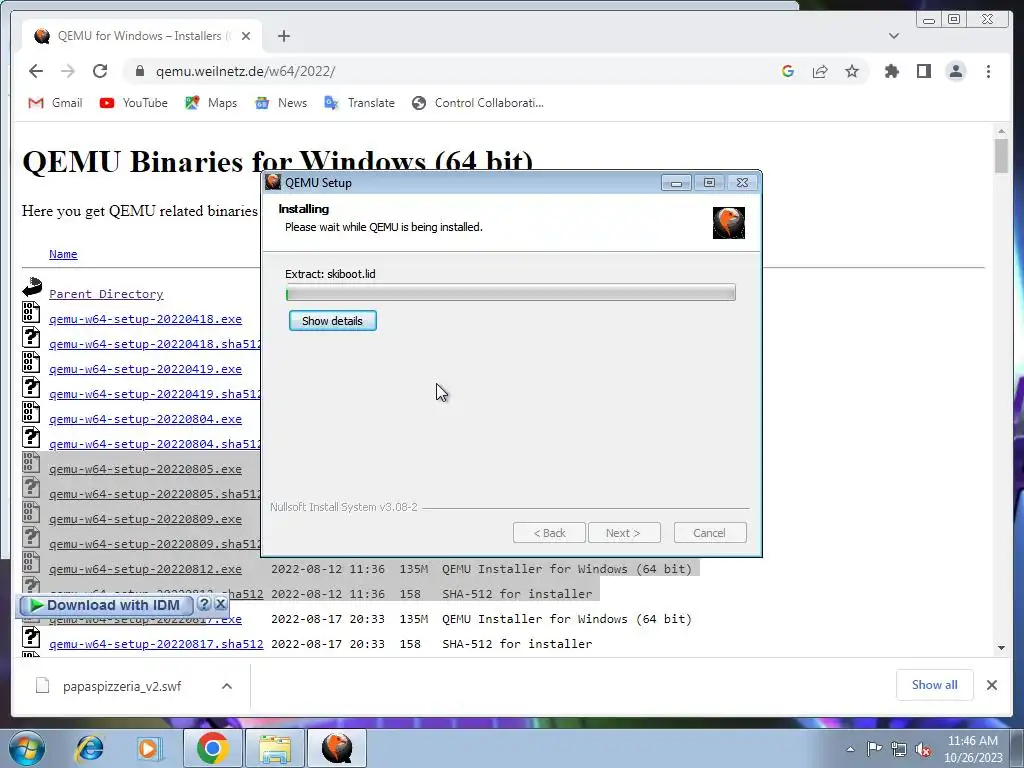The width and height of the screenshot is (1024, 768).
Task: Open the Extensions puzzle icon
Action: pyautogui.click(x=891, y=71)
